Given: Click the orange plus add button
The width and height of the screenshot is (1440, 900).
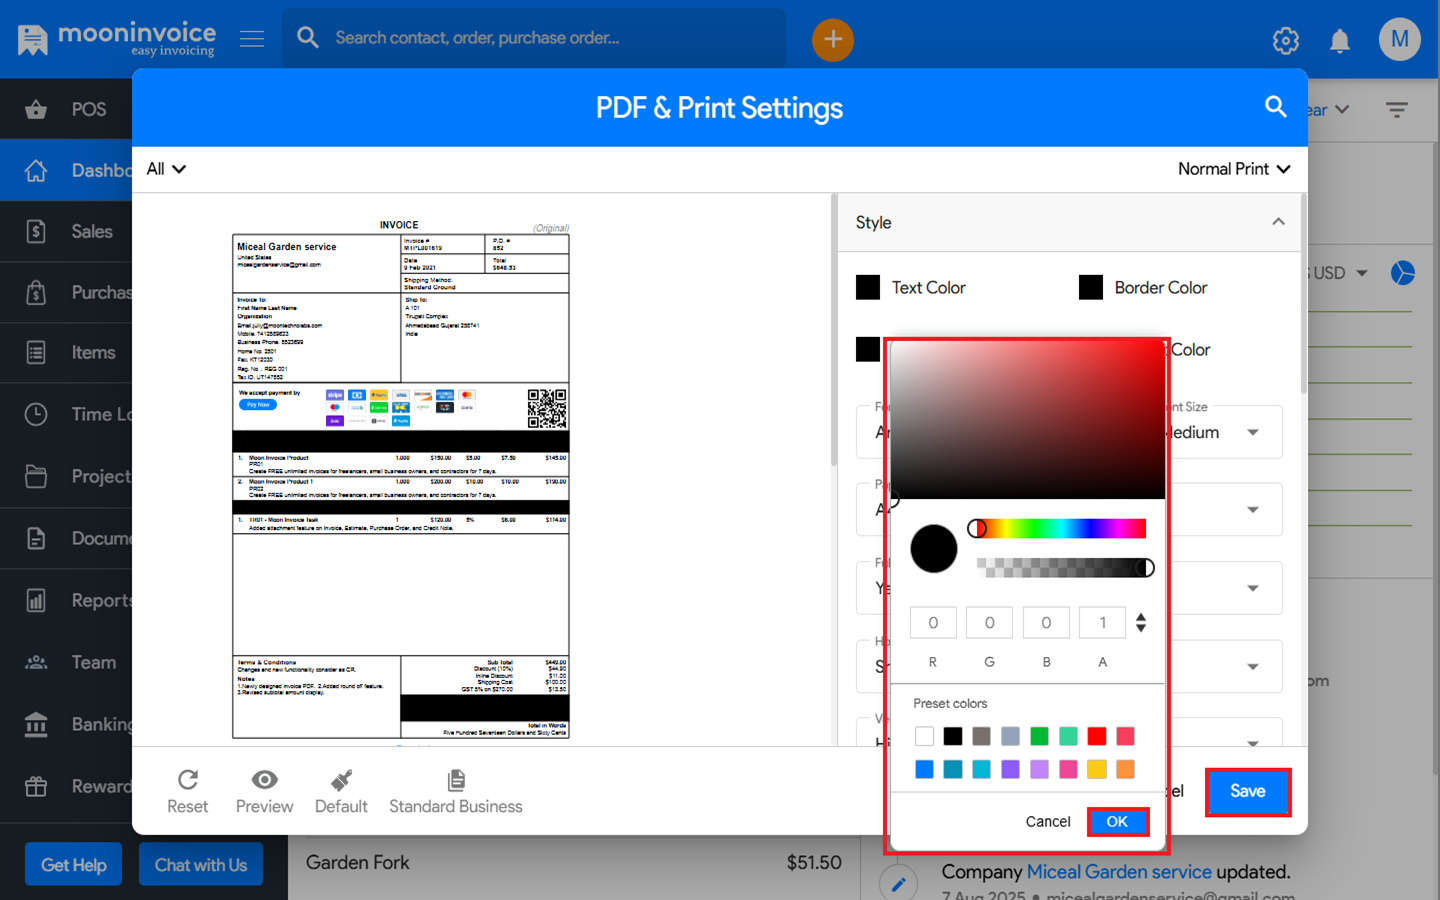Looking at the screenshot, I should tap(832, 40).
